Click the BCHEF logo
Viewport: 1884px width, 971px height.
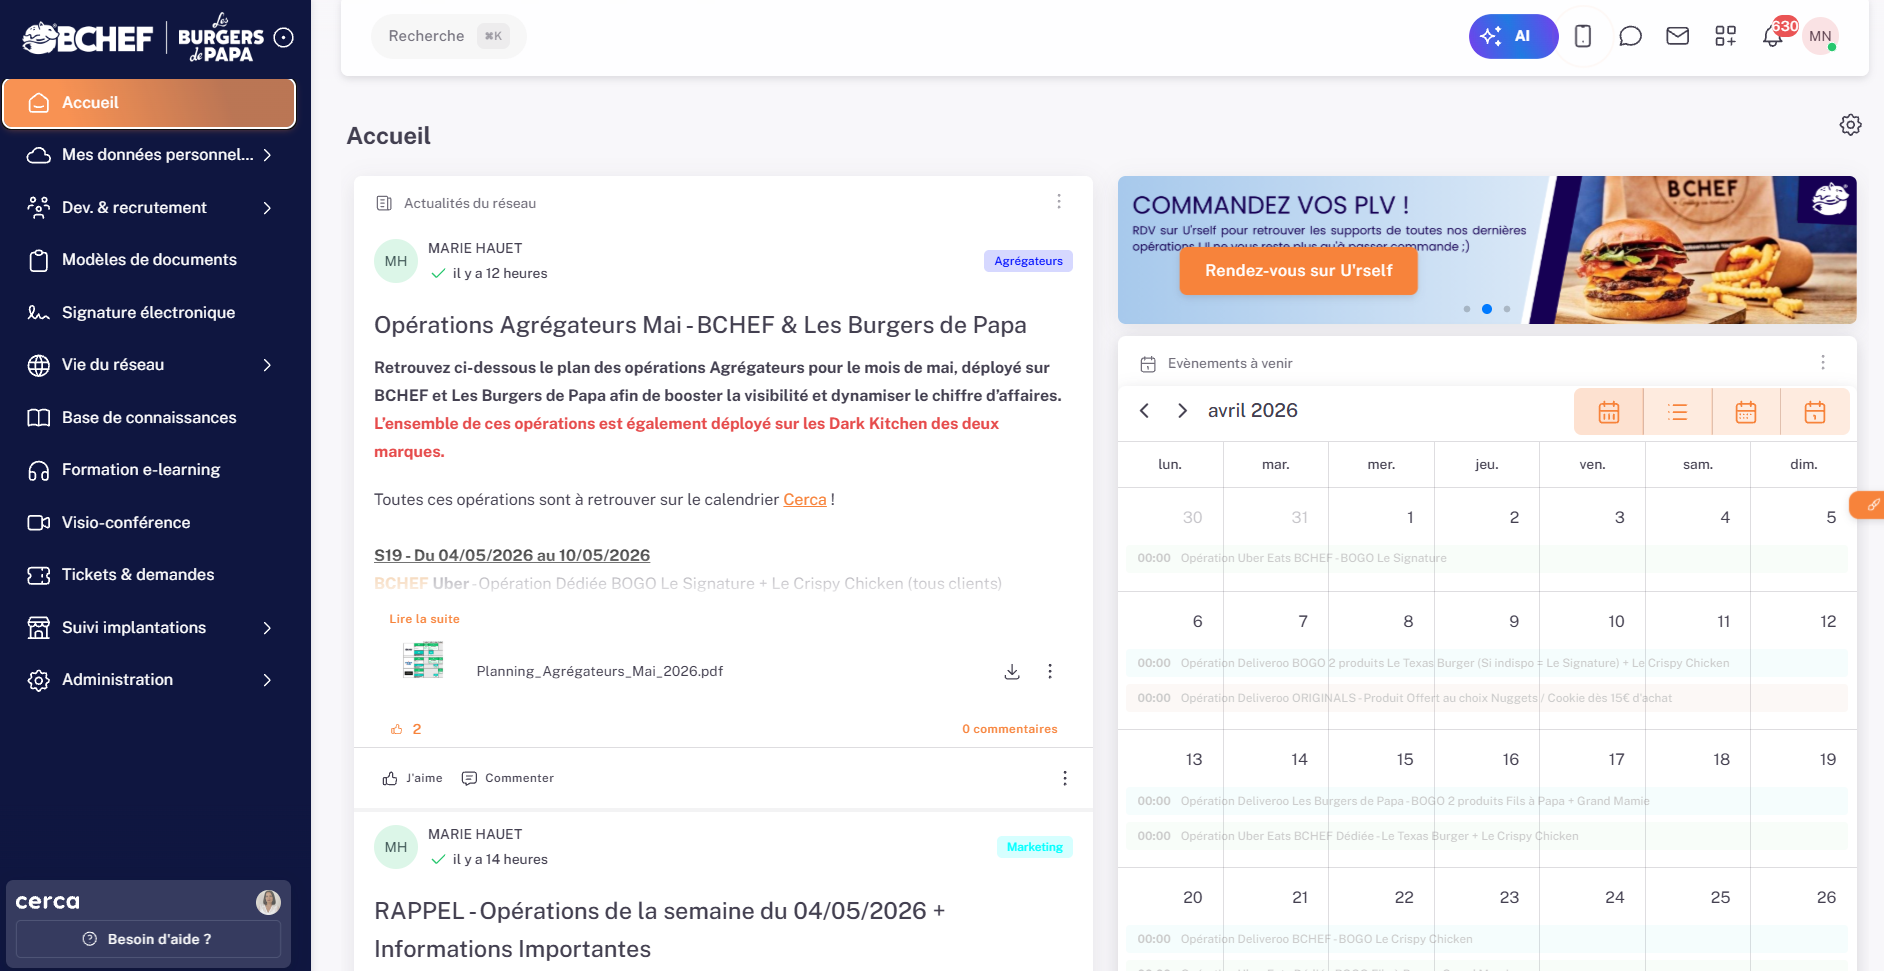point(87,38)
